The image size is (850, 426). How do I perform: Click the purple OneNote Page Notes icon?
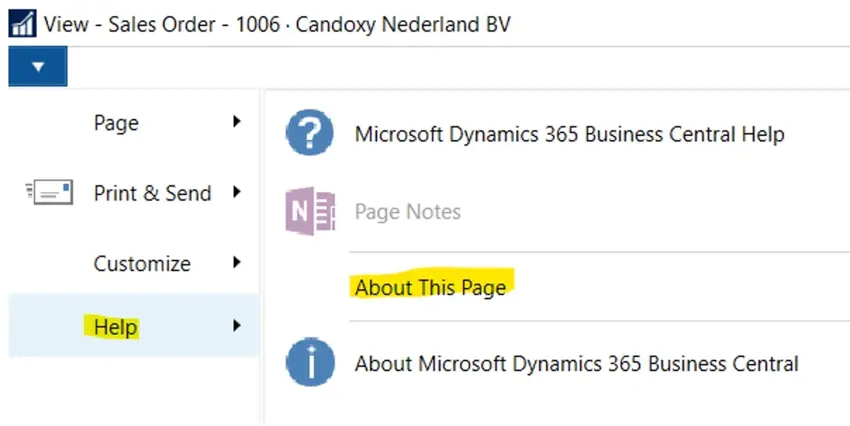pyautogui.click(x=309, y=211)
